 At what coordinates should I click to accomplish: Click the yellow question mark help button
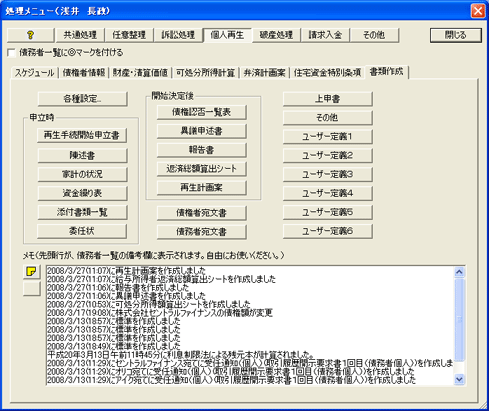click(x=30, y=35)
